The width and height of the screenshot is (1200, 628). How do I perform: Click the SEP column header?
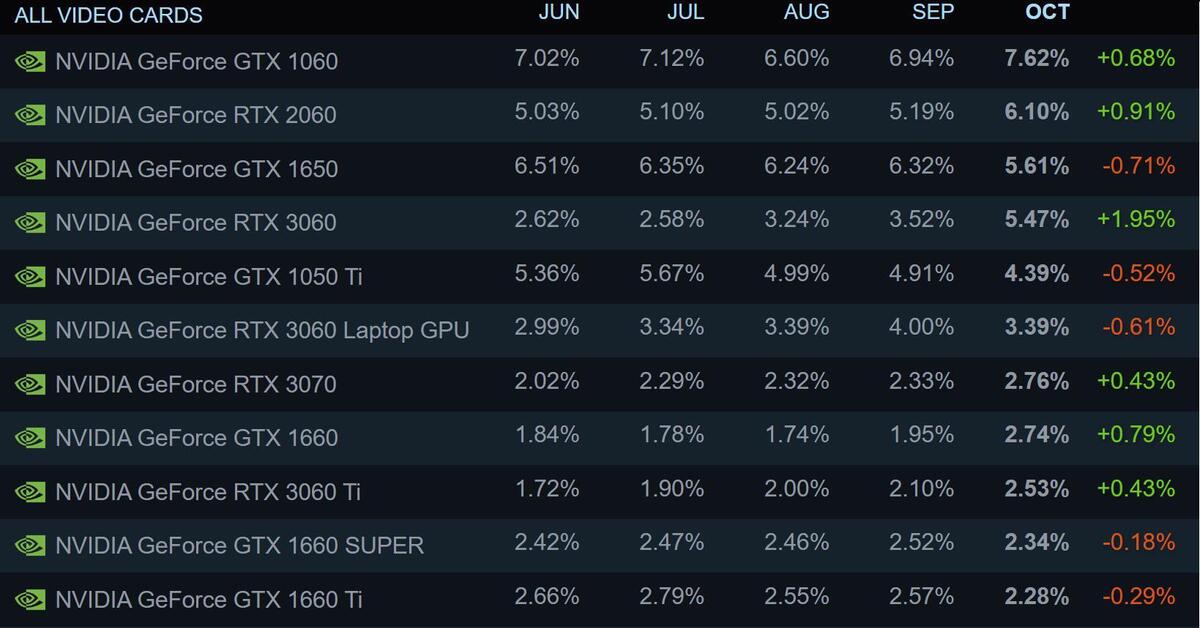pyautogui.click(x=933, y=12)
